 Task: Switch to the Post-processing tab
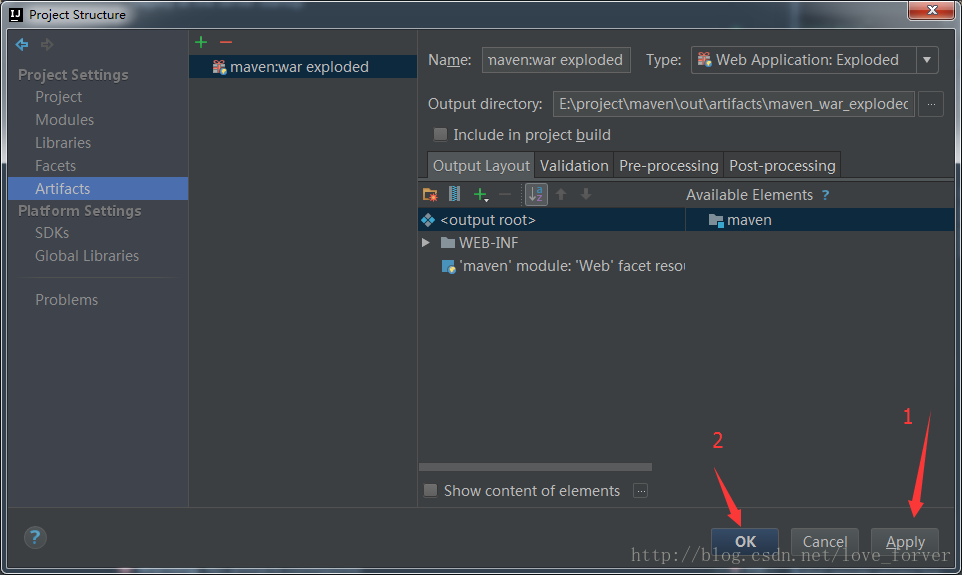[782, 166]
